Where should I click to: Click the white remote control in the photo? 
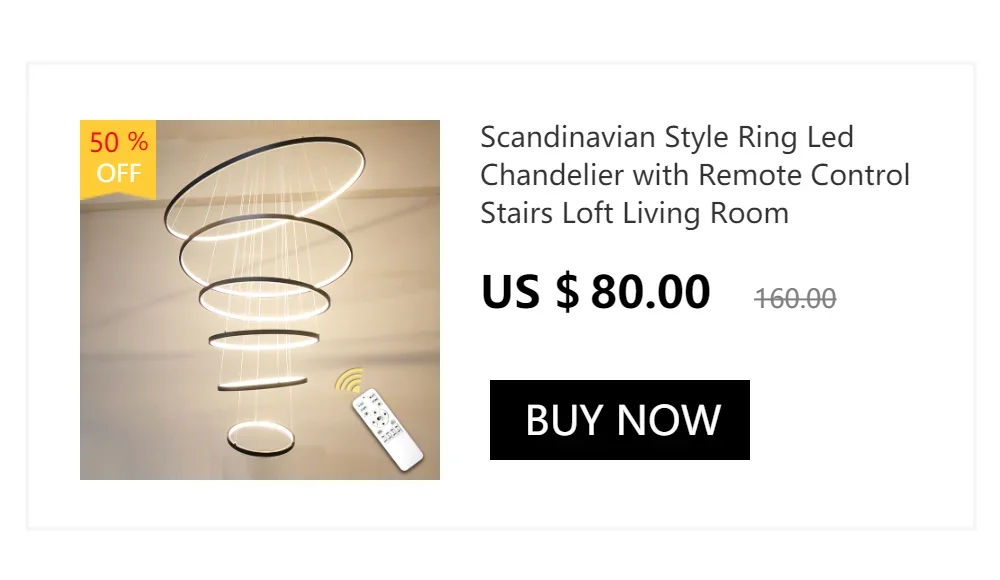(x=388, y=429)
